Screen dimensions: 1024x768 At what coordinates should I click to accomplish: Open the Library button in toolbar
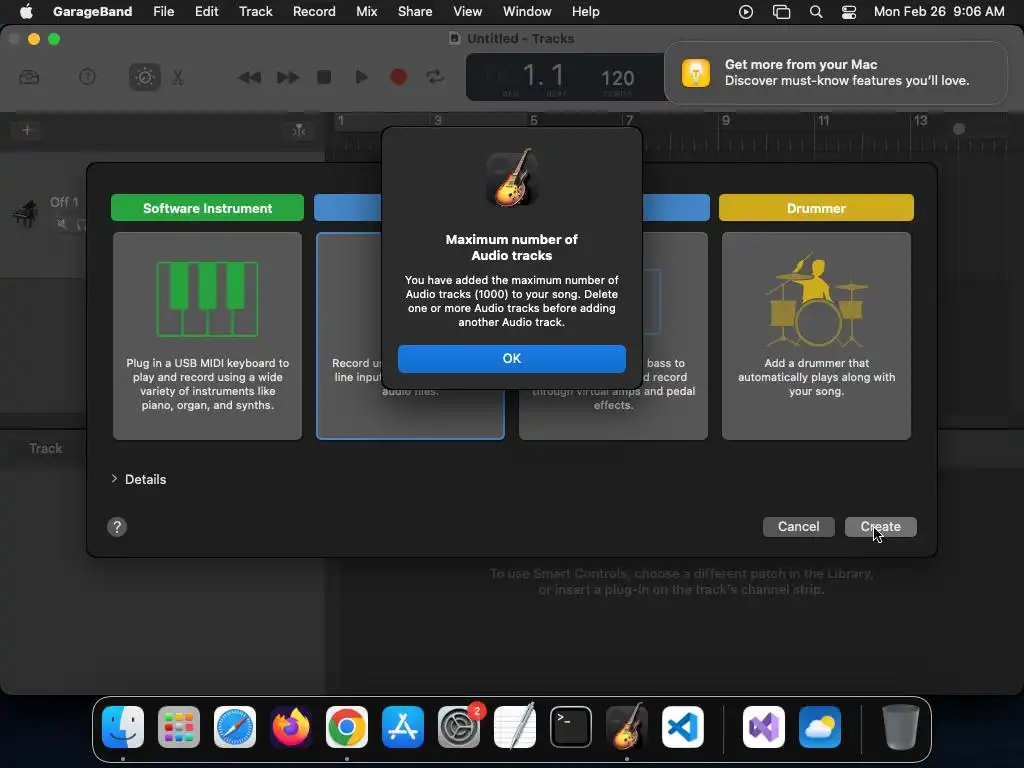(29, 77)
